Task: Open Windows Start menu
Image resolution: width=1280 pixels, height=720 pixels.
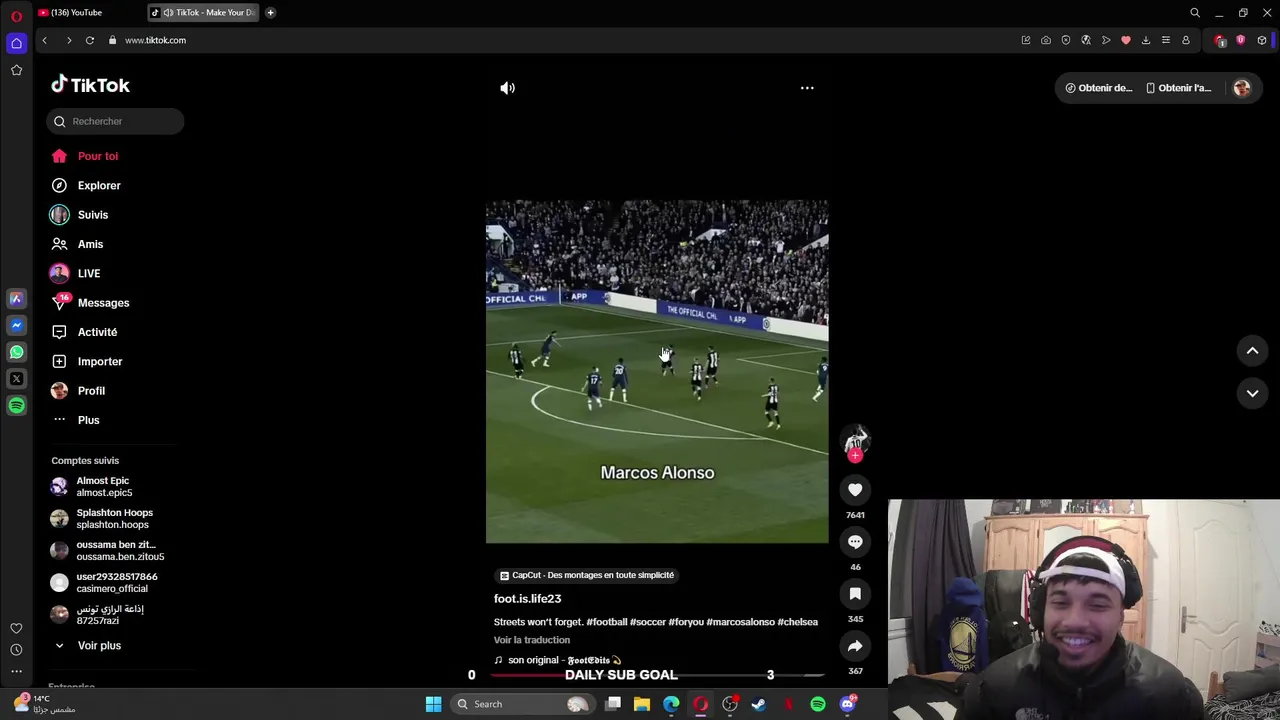Action: click(433, 704)
